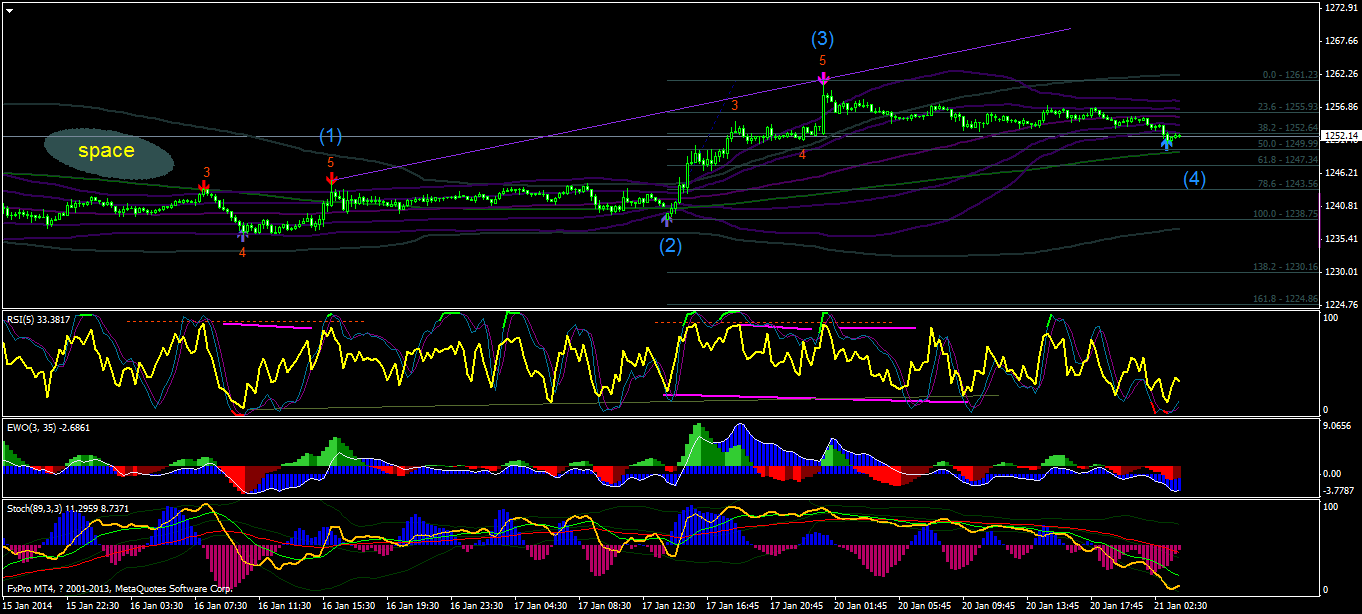This screenshot has height=614, width=1362.
Task: Click the 1246.21 price axis value
Action: pos(1340,173)
